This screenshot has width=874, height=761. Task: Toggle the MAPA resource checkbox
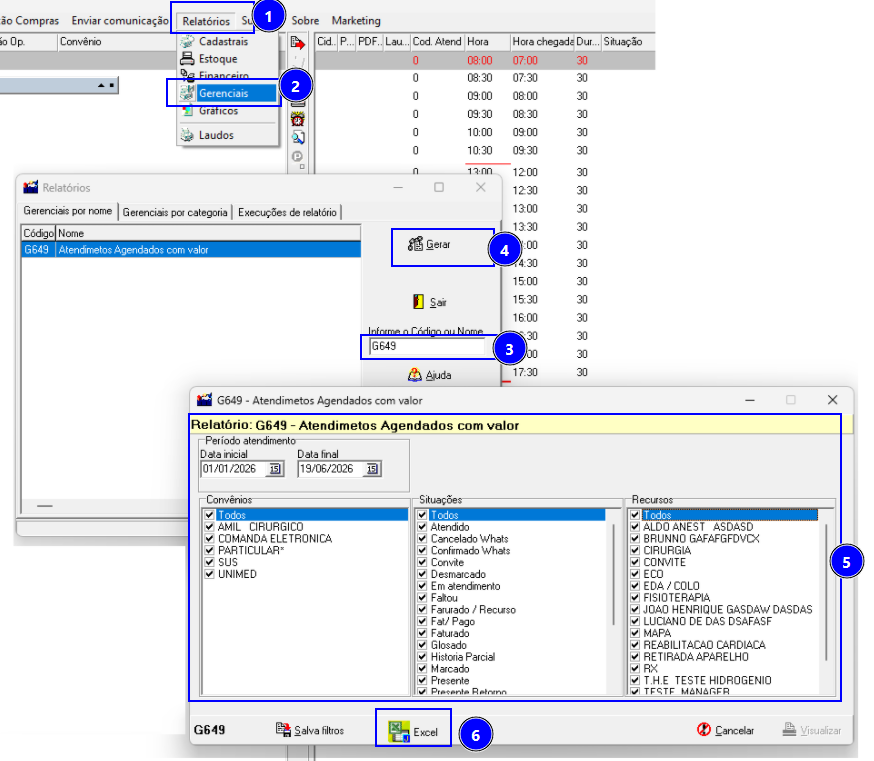pyautogui.click(x=635, y=633)
